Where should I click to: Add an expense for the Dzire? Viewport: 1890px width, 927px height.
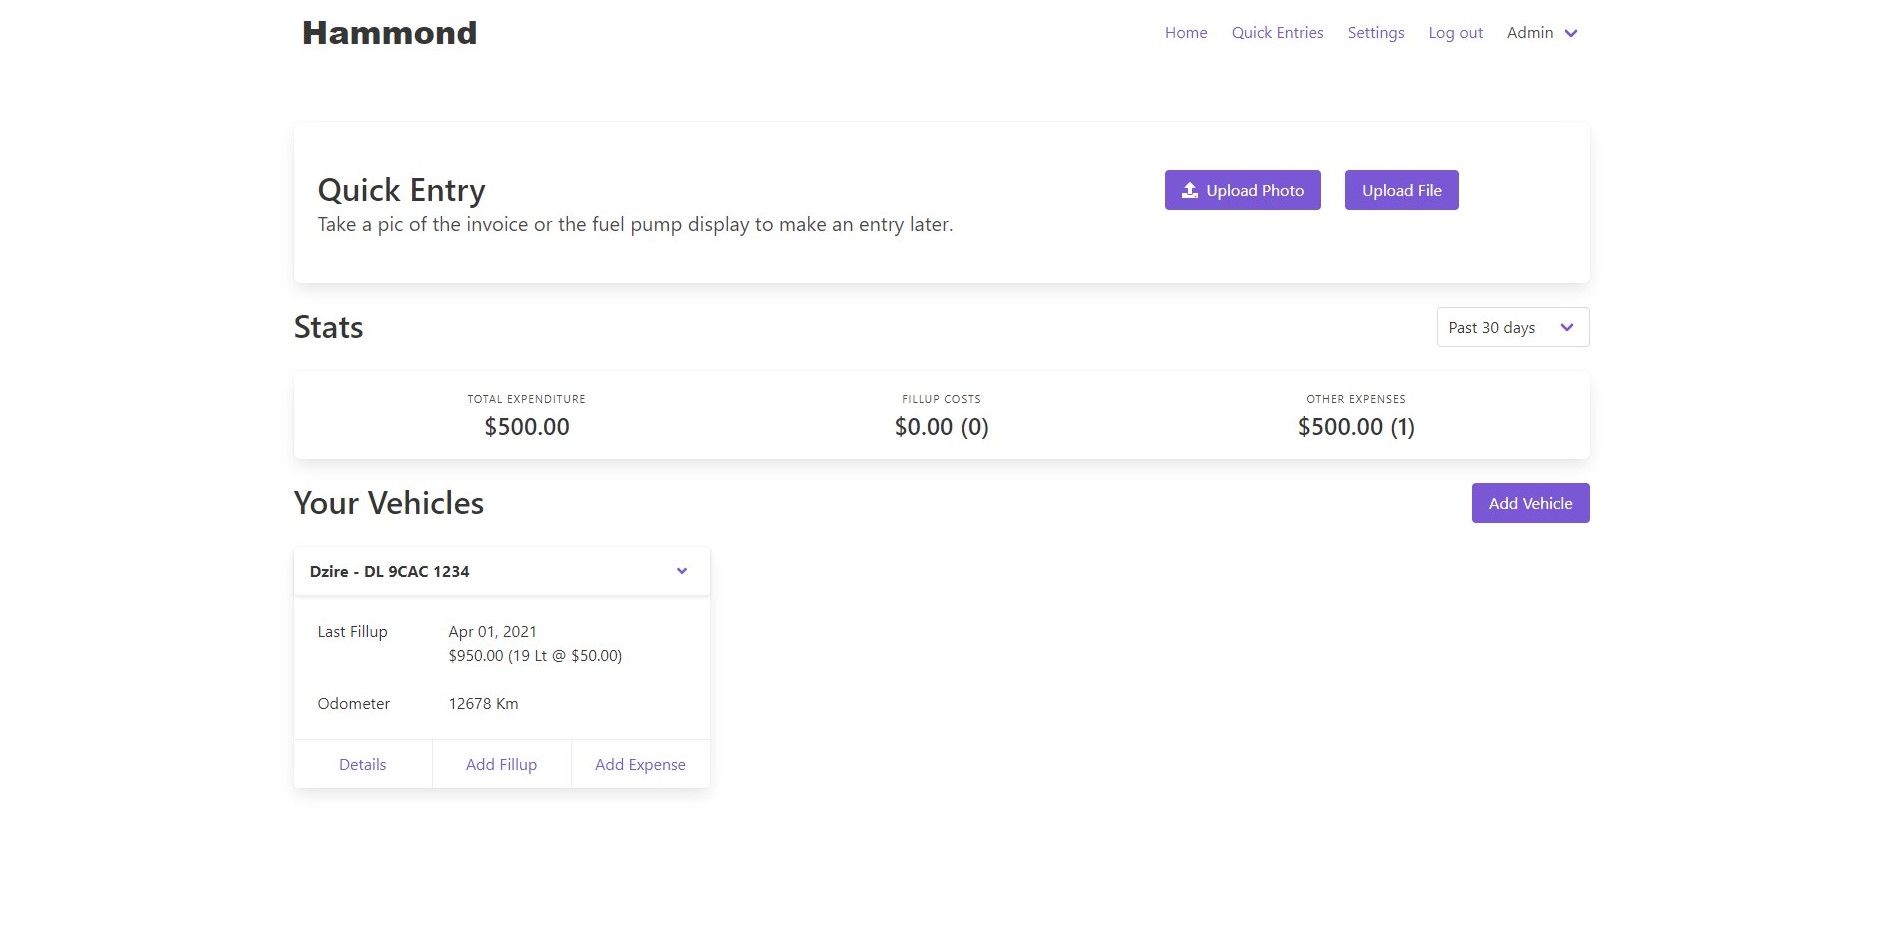pyautogui.click(x=639, y=763)
